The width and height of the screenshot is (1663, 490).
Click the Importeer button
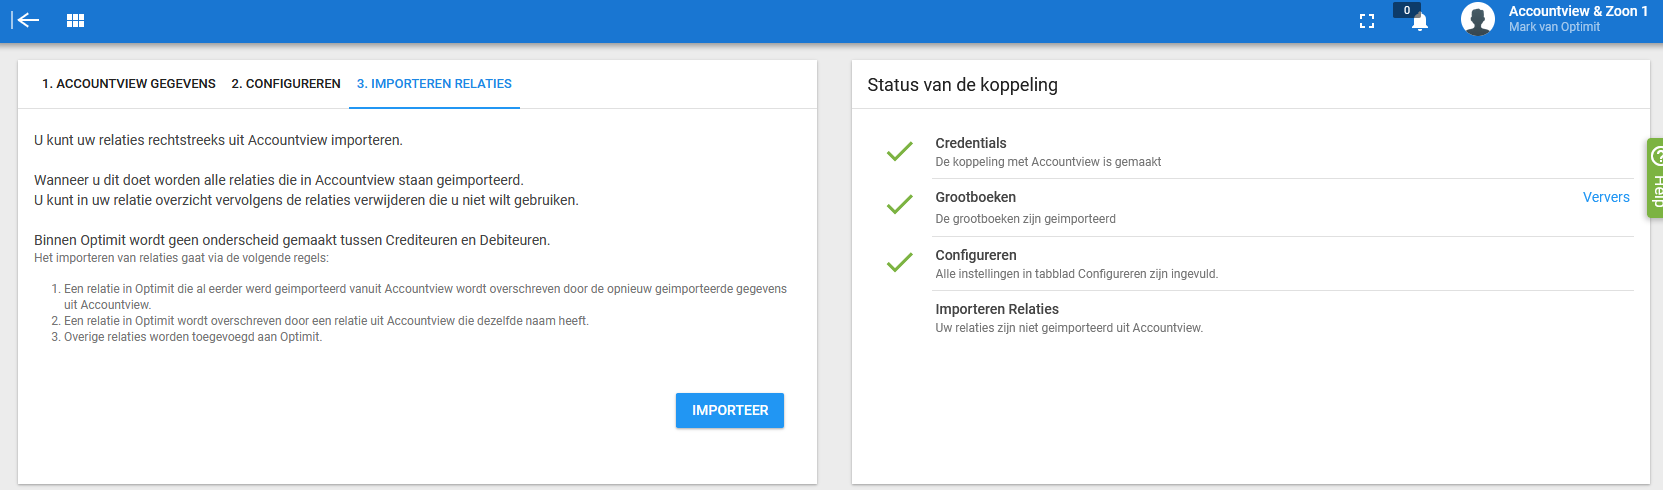[730, 410]
